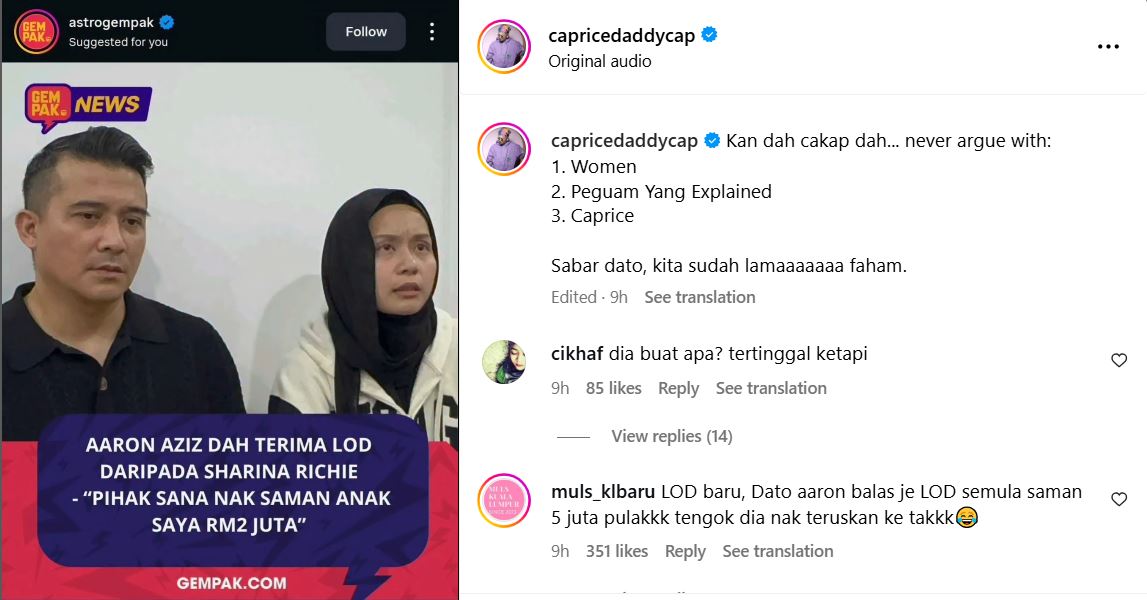This screenshot has width=1147, height=600.
Task: See translation of muls_klbaru's comment
Action: coord(778,551)
